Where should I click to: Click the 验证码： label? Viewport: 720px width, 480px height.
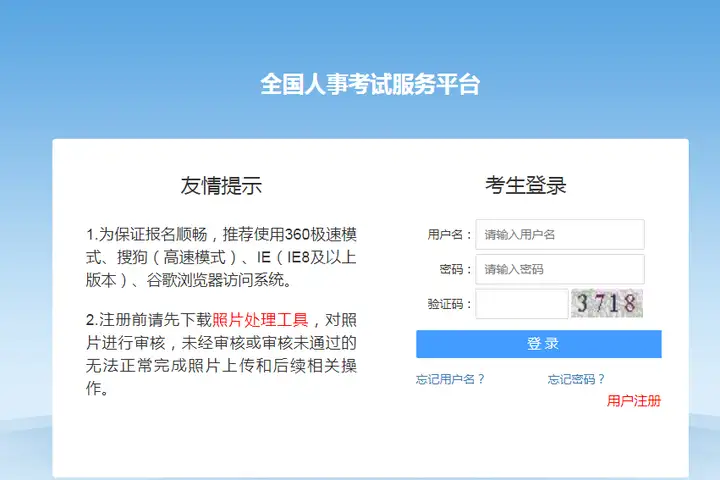[450, 304]
